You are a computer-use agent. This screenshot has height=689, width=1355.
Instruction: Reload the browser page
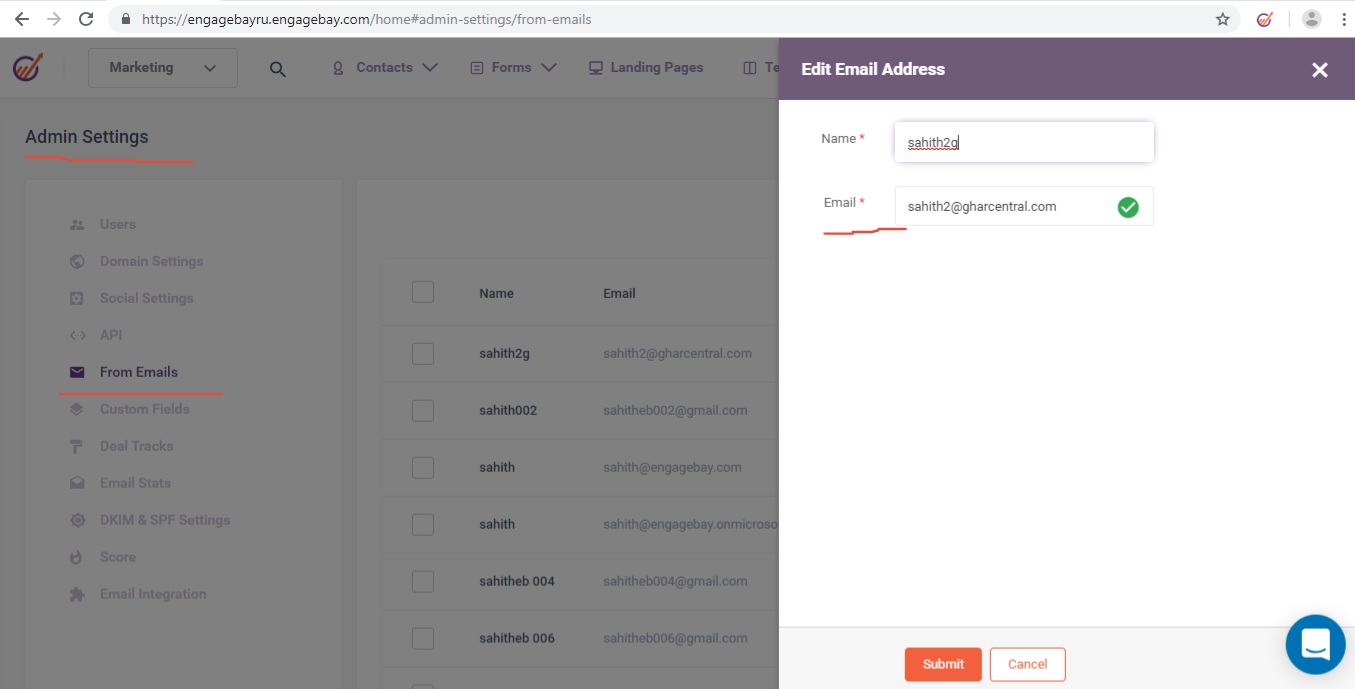86,19
